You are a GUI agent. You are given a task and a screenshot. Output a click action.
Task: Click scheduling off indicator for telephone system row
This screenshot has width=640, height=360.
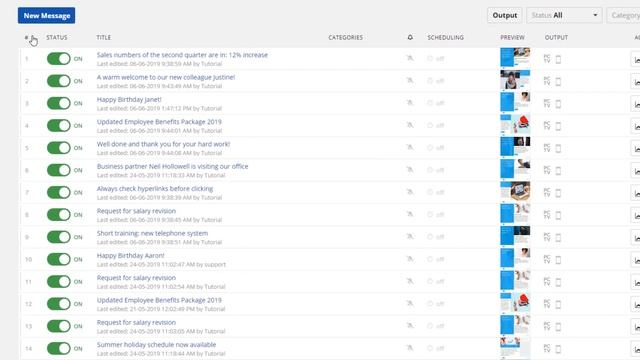436,237
